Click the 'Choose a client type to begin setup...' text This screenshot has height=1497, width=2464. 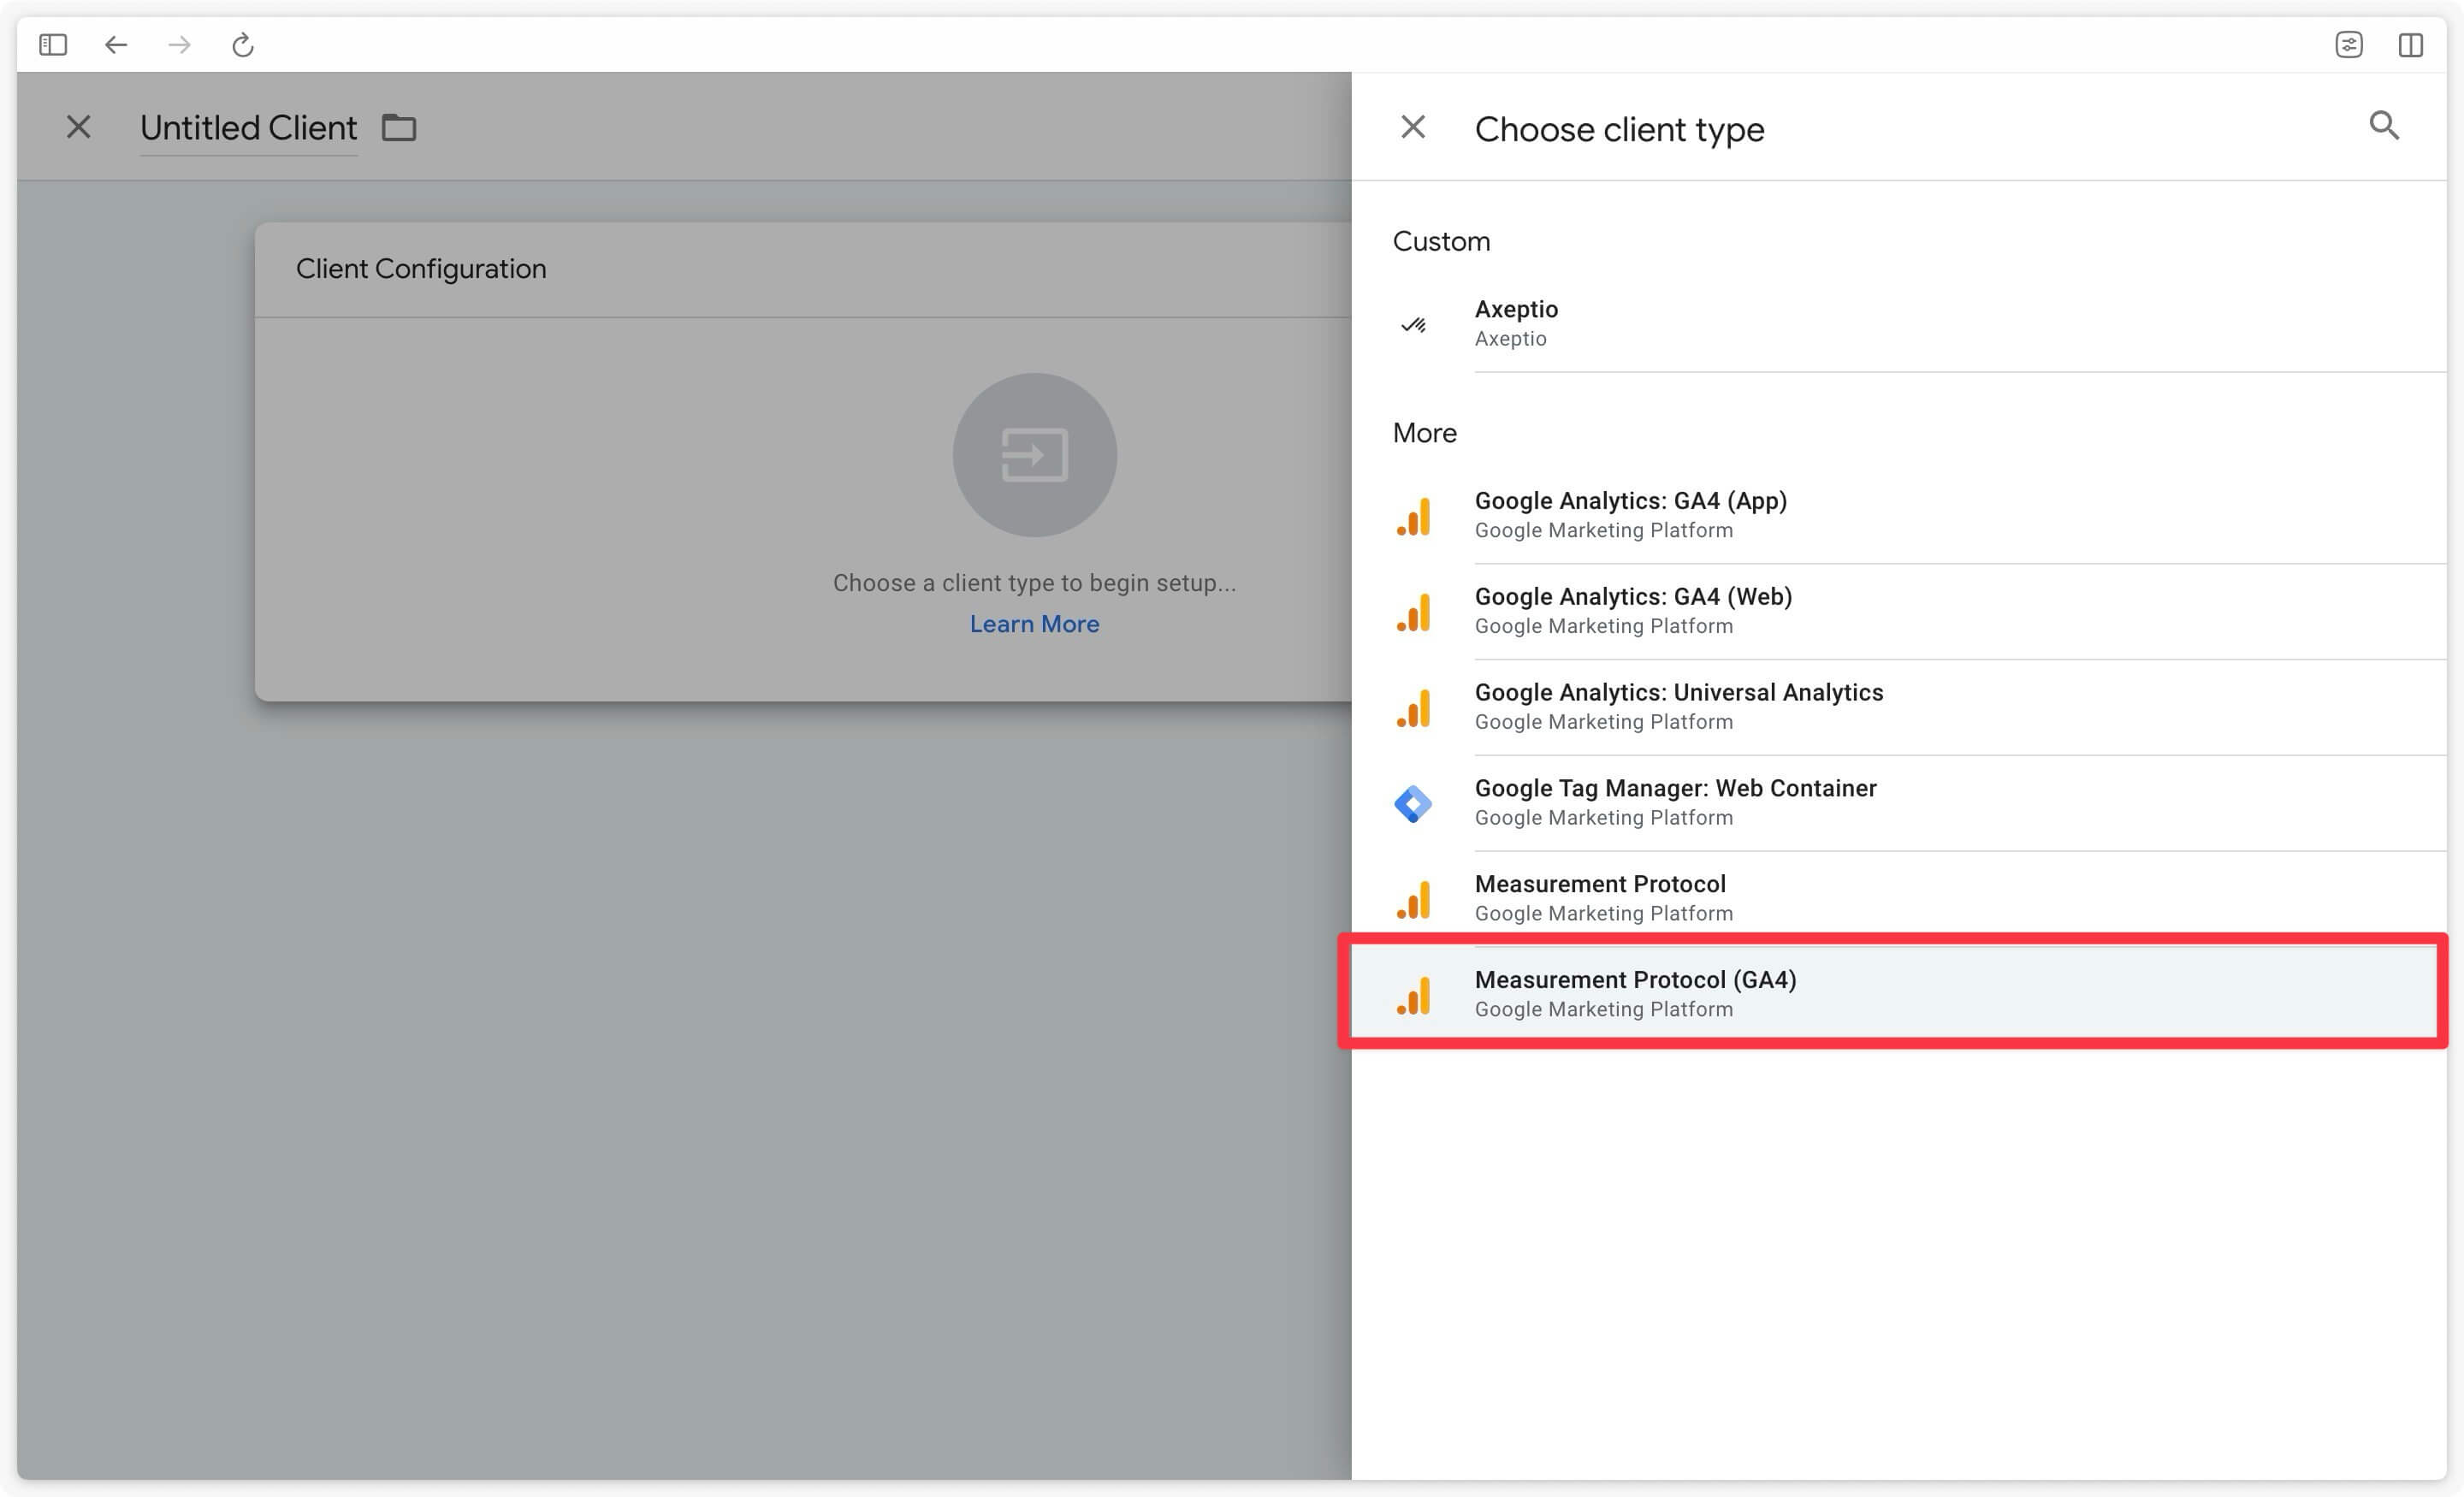[x=1034, y=583]
